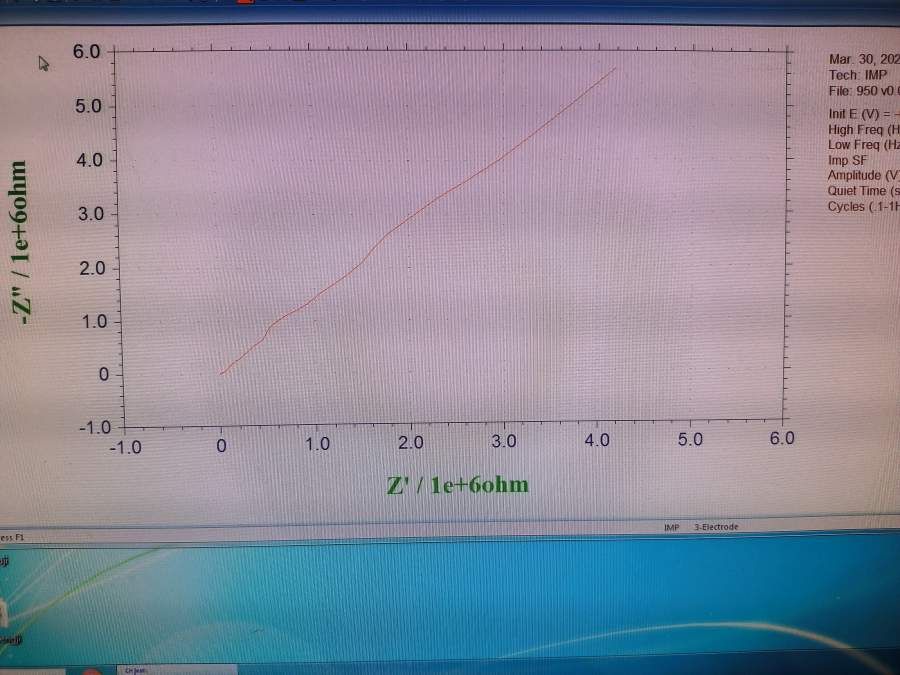Click the 'Quiet Time' parameter line
Screen dimensions: 900x675
coord(864,191)
